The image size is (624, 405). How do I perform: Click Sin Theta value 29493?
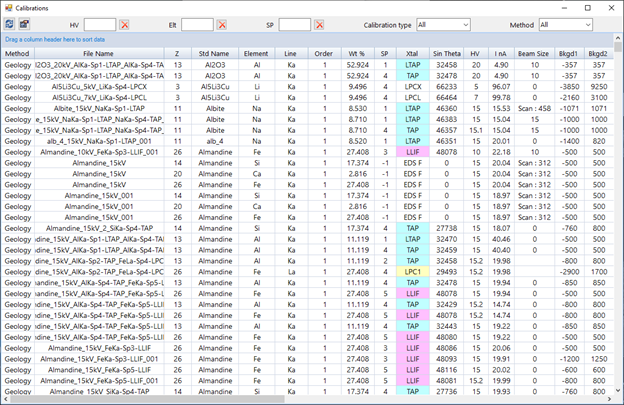[x=447, y=272]
